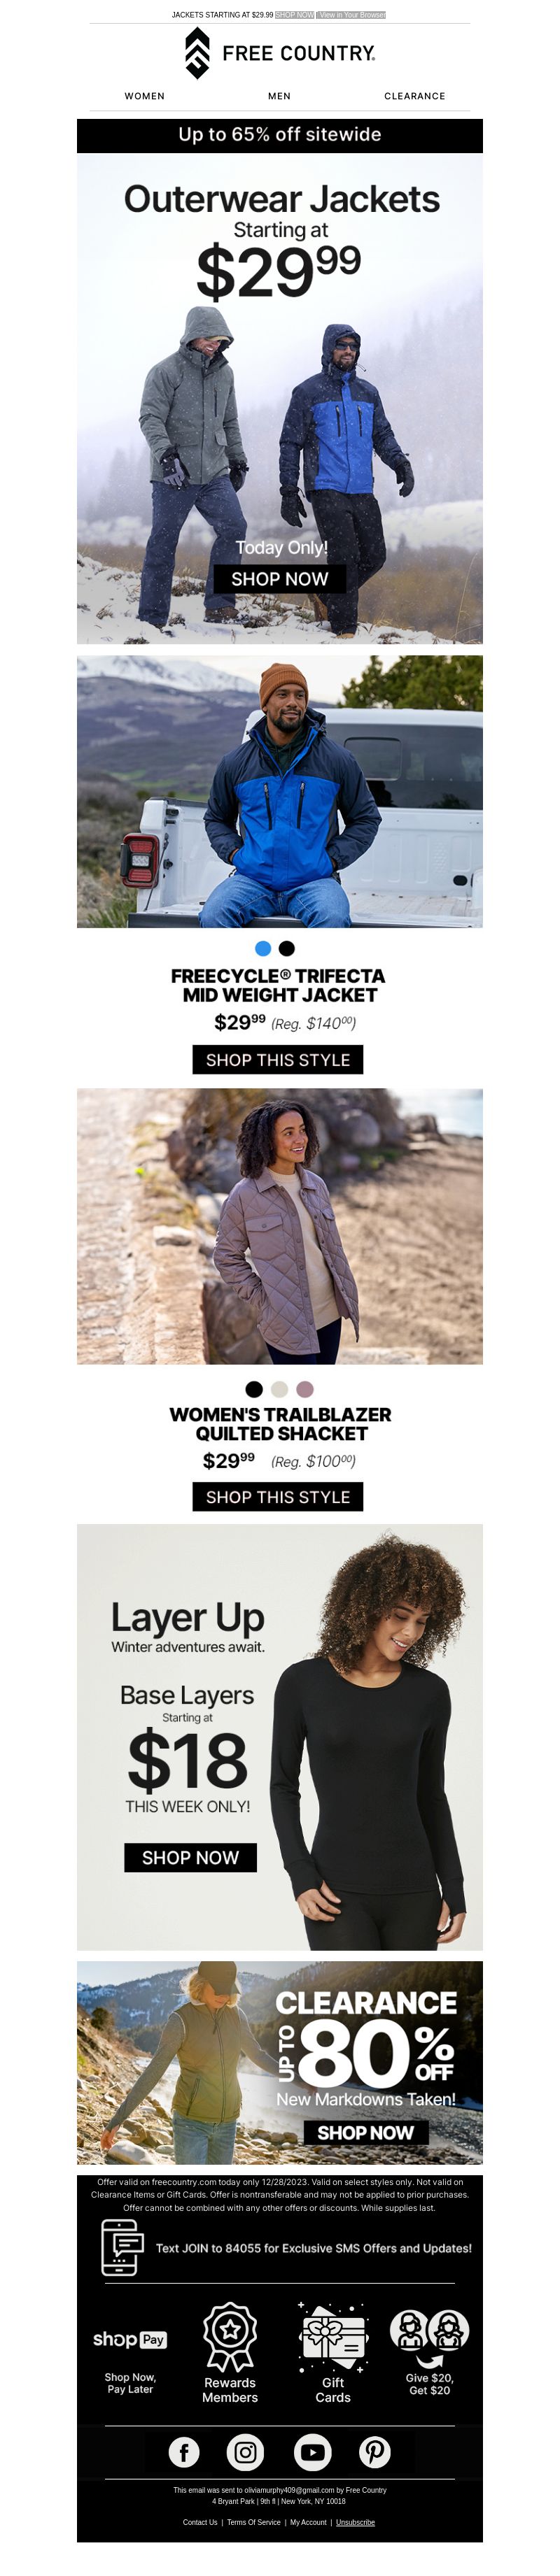The width and height of the screenshot is (560, 2576).
Task: Open the Clearance menu item
Action: [415, 96]
